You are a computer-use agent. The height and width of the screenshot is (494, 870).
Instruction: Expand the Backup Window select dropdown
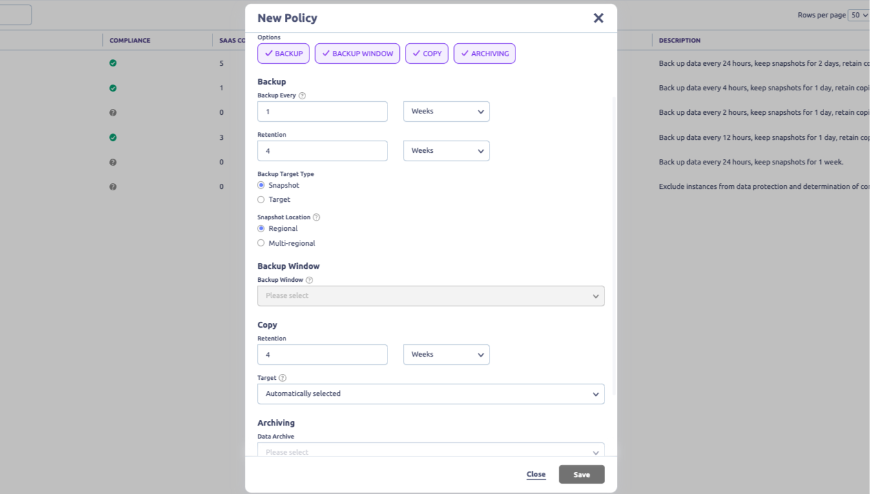[x=431, y=296]
